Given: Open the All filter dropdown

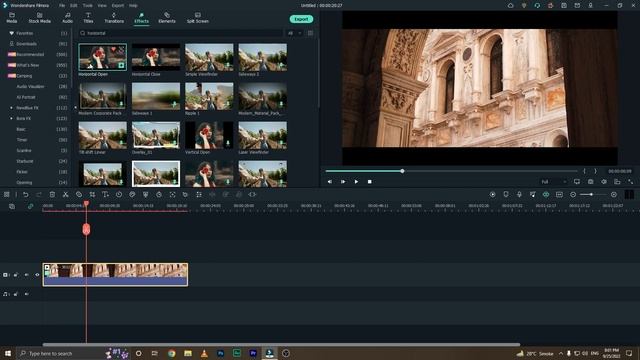Looking at the screenshot, I should tap(295, 33).
